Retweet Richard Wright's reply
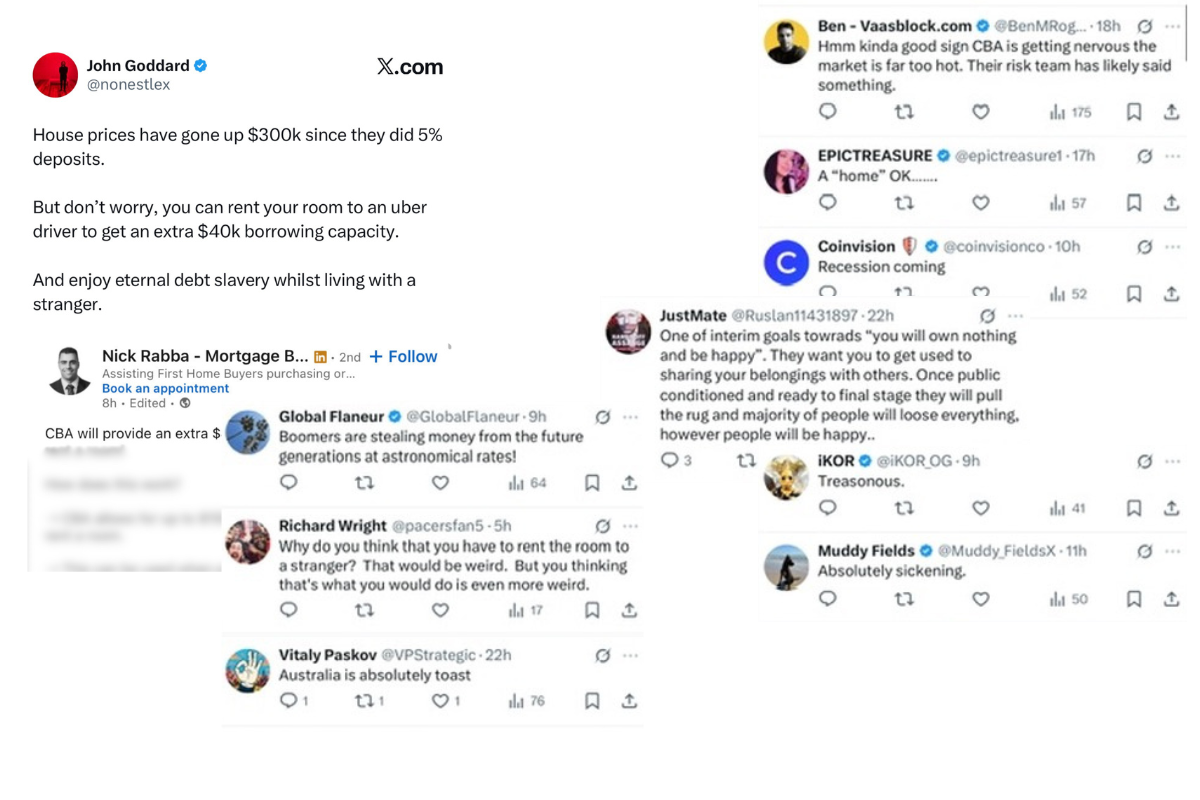The width and height of the screenshot is (1200, 800). (364, 610)
